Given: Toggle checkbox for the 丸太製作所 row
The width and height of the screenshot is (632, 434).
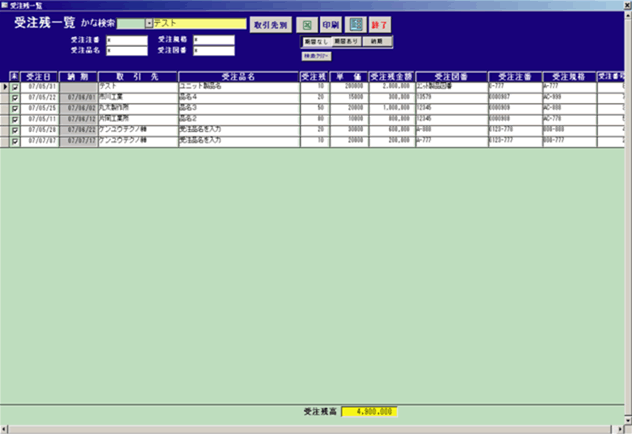Looking at the screenshot, I should coord(14,106).
